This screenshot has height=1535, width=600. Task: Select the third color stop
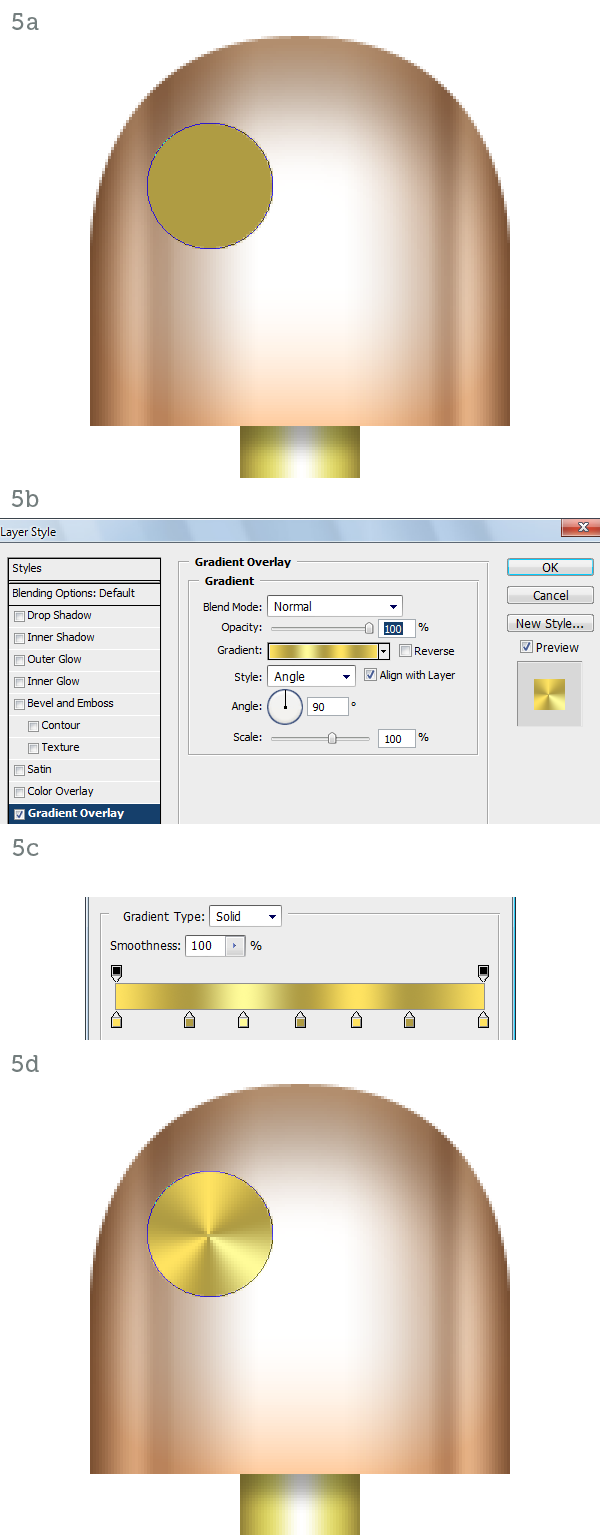tap(243, 1020)
